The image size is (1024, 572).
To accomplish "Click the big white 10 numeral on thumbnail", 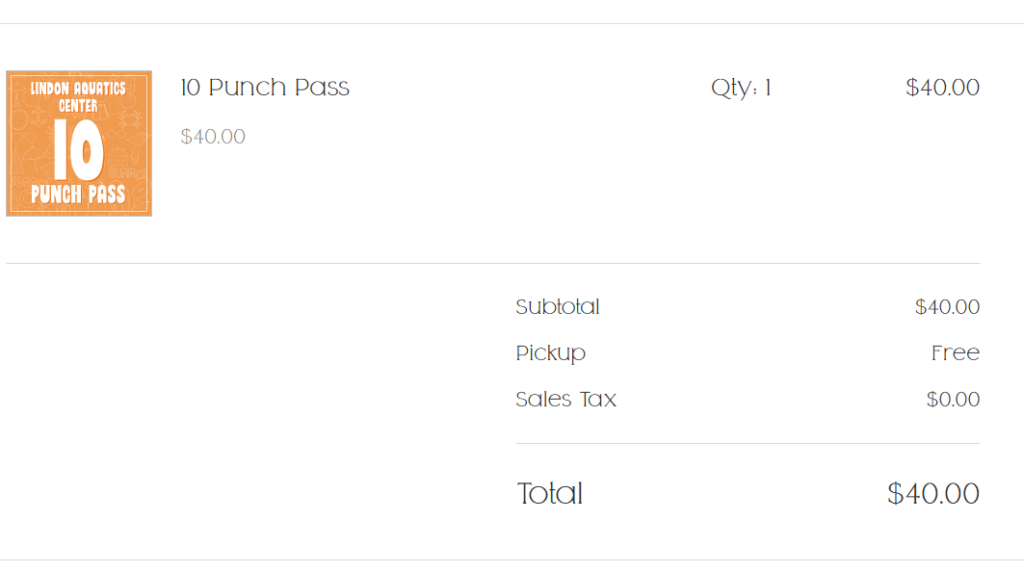I will click(78, 150).
